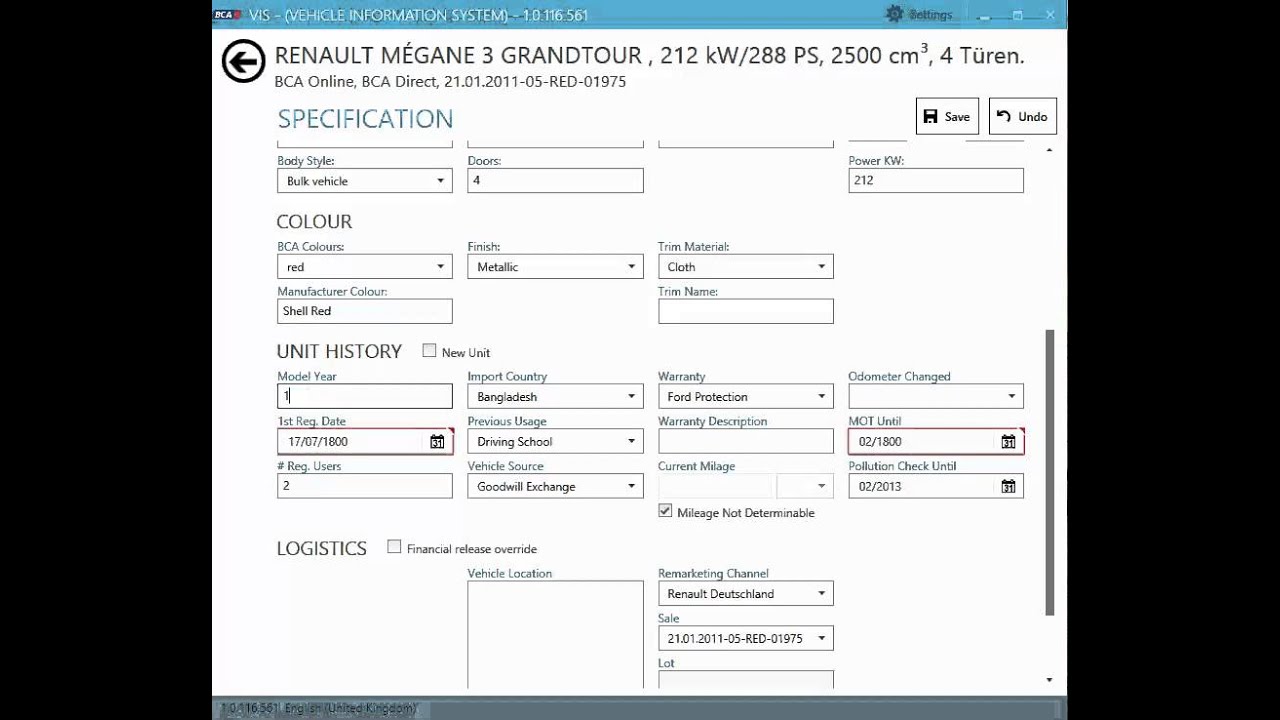
Task: Open the Body Style dropdown
Action: tap(364, 181)
